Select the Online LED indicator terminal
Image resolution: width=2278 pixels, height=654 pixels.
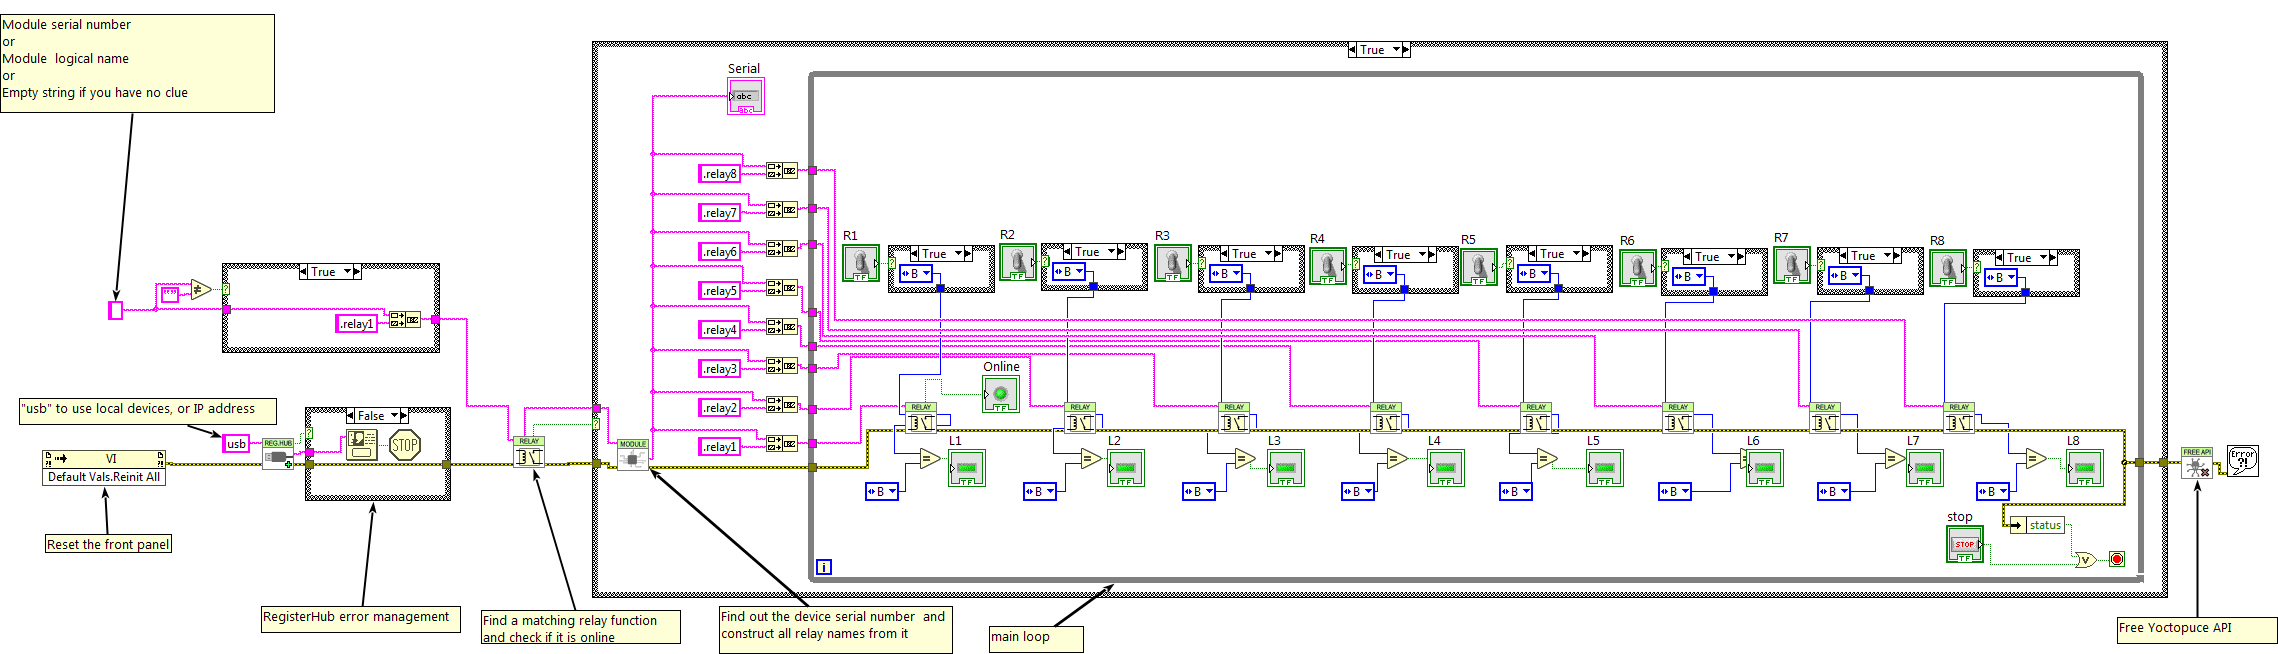pos(1000,394)
